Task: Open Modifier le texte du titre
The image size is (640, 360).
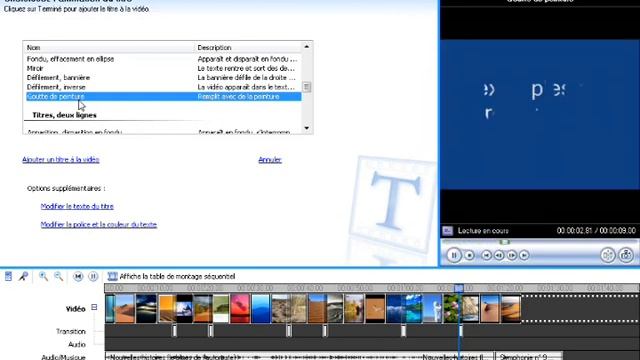Action: pyautogui.click(x=77, y=207)
